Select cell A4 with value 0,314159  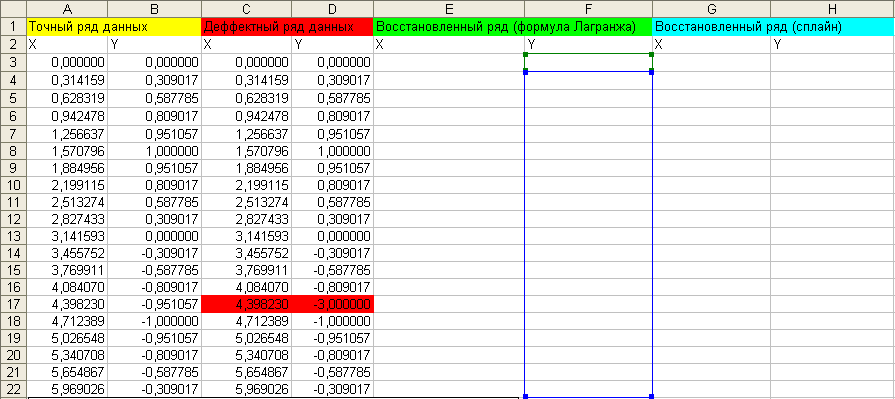[x=67, y=80]
